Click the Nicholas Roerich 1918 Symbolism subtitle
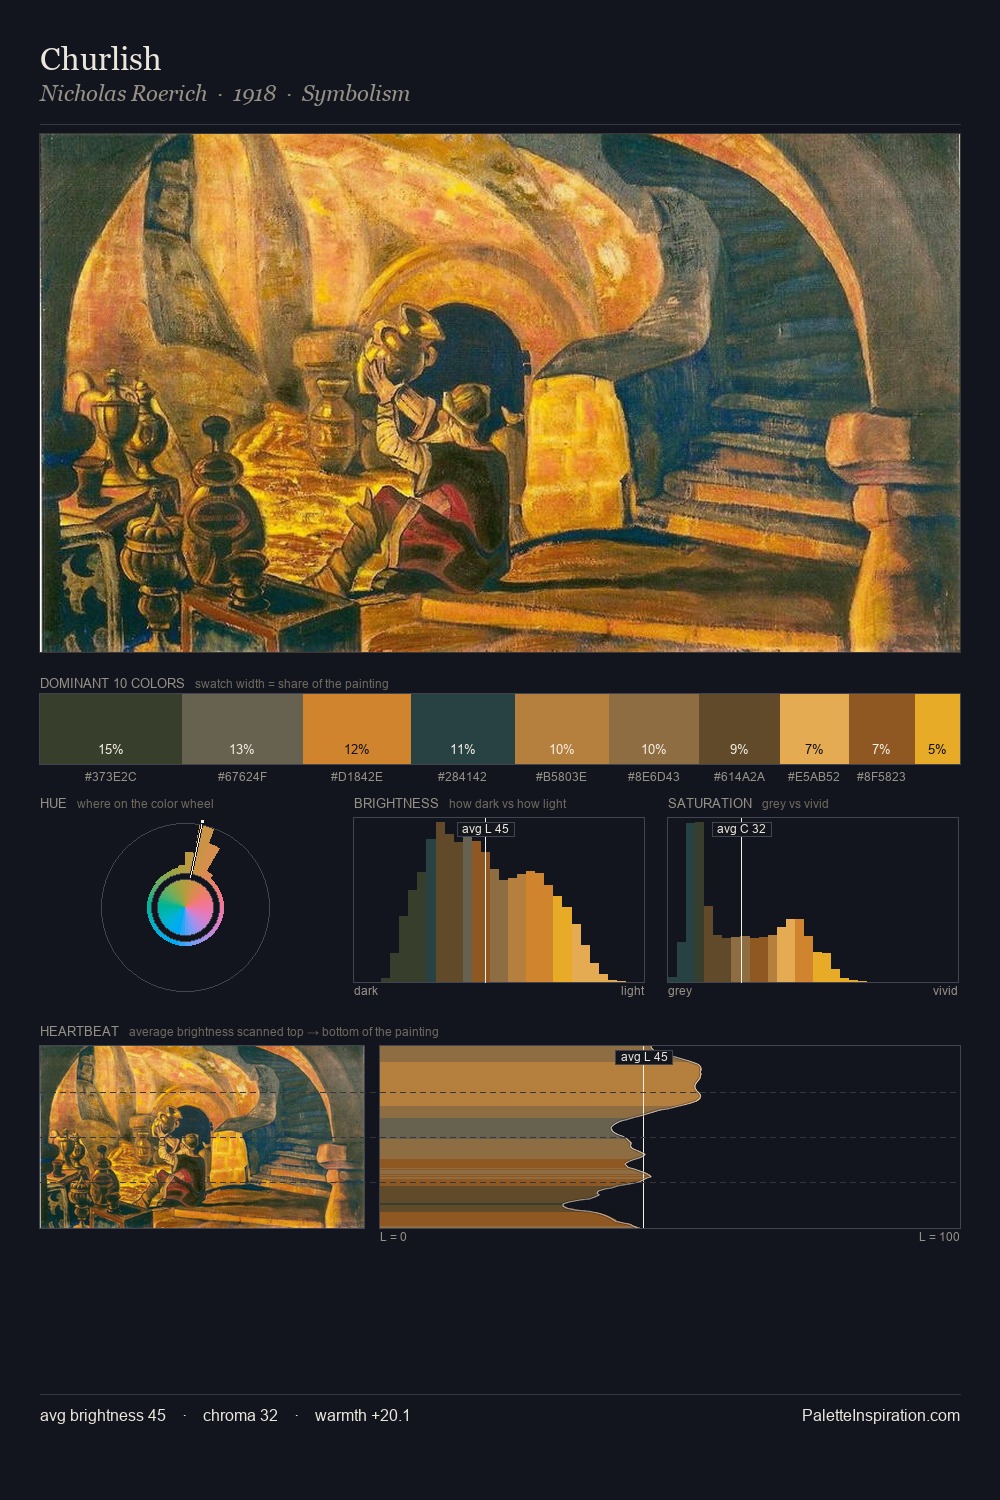 [x=225, y=94]
